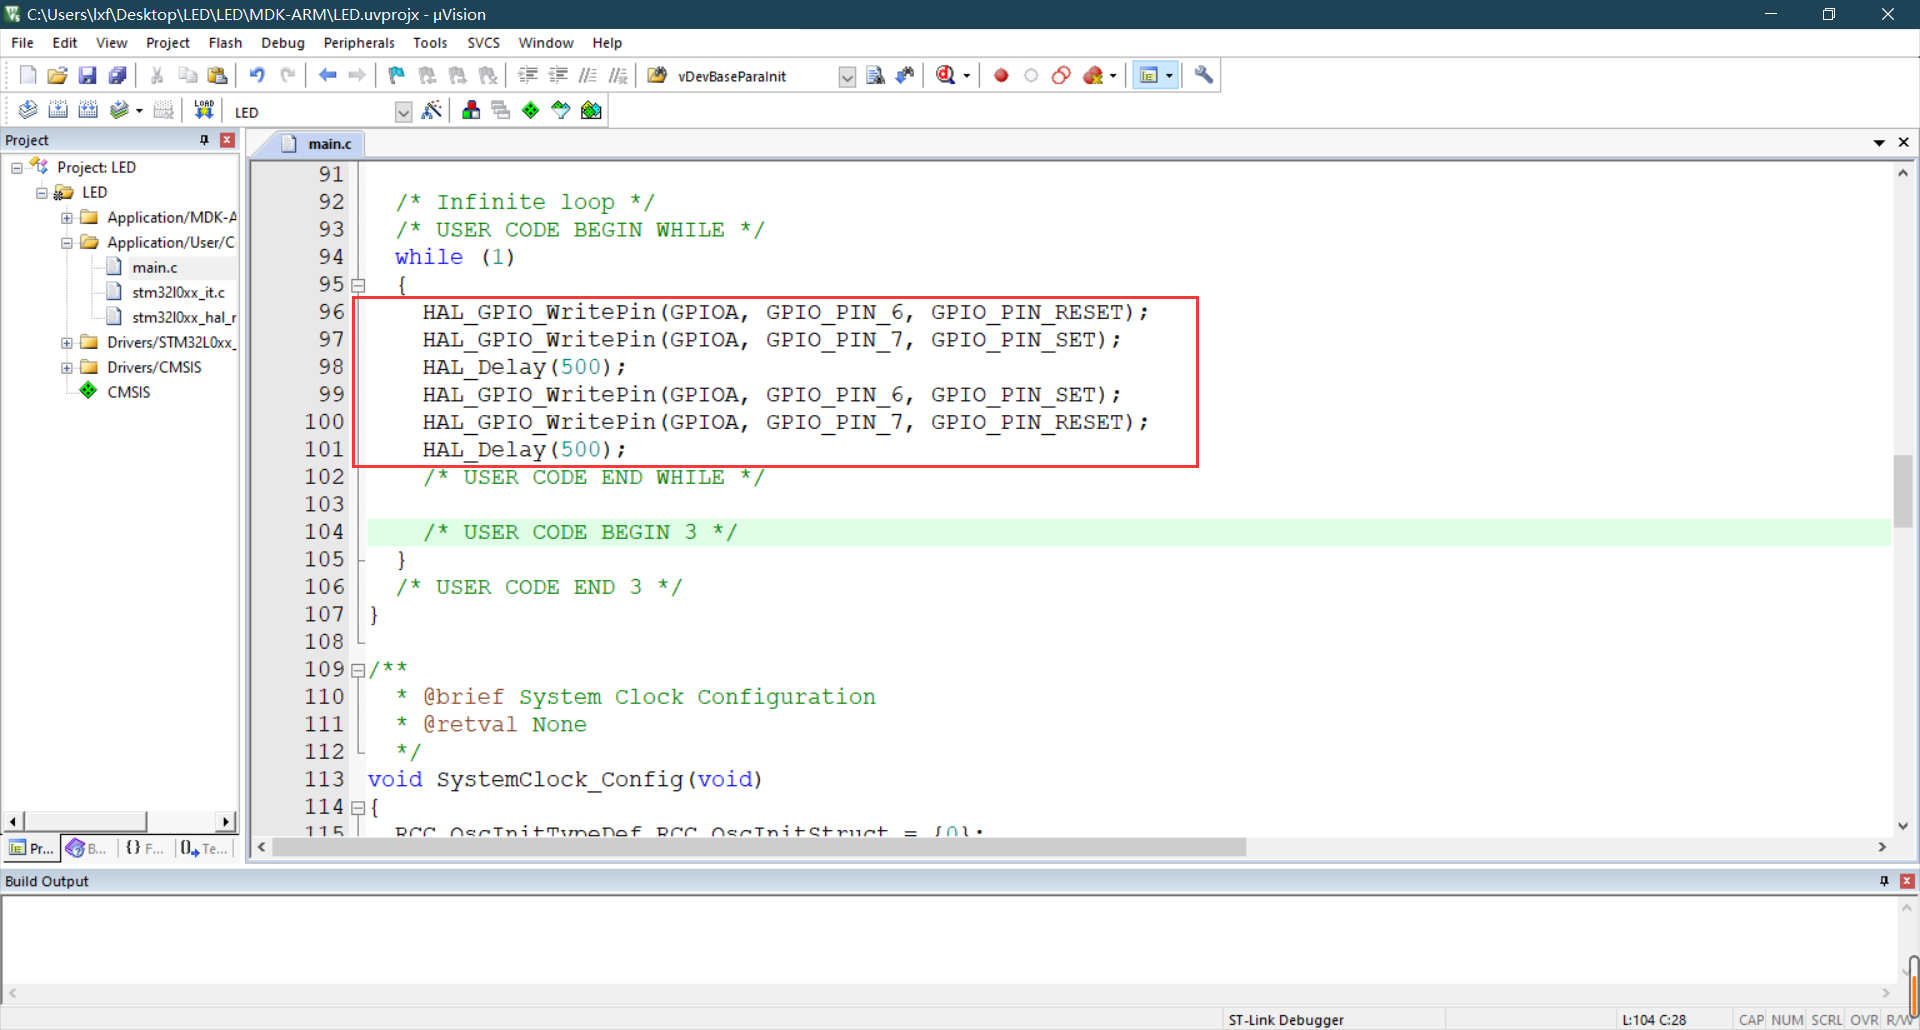Unindent selected lines icon
The height and width of the screenshot is (1030, 1920).
coord(558,75)
